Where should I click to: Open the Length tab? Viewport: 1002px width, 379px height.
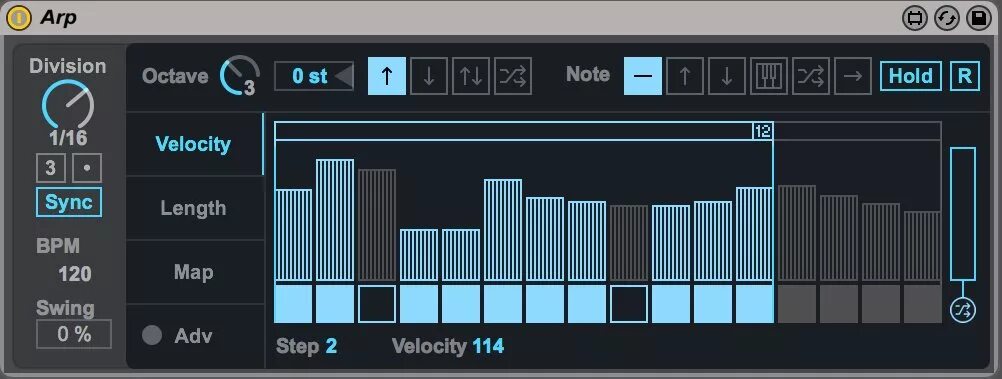click(x=194, y=208)
